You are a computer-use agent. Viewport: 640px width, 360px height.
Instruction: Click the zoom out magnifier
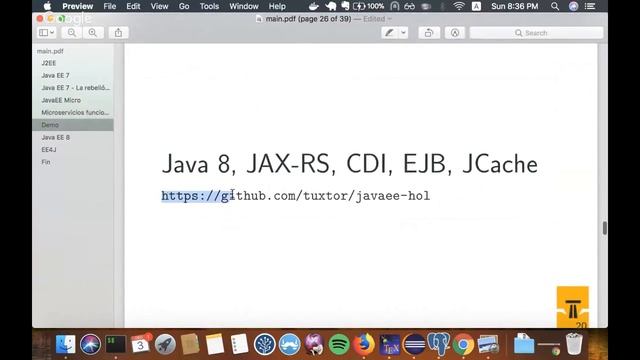[72, 33]
